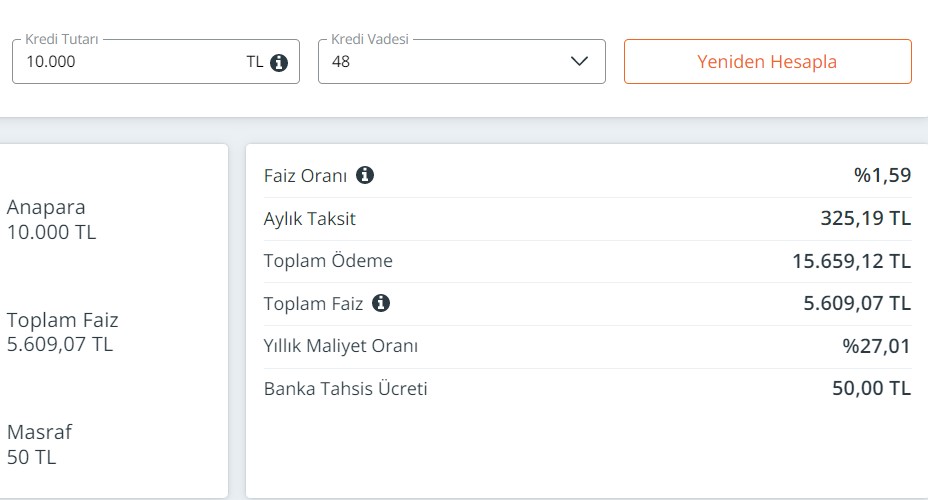
Task: Click Toplam Faiz summary in left panel
Action: click(63, 332)
